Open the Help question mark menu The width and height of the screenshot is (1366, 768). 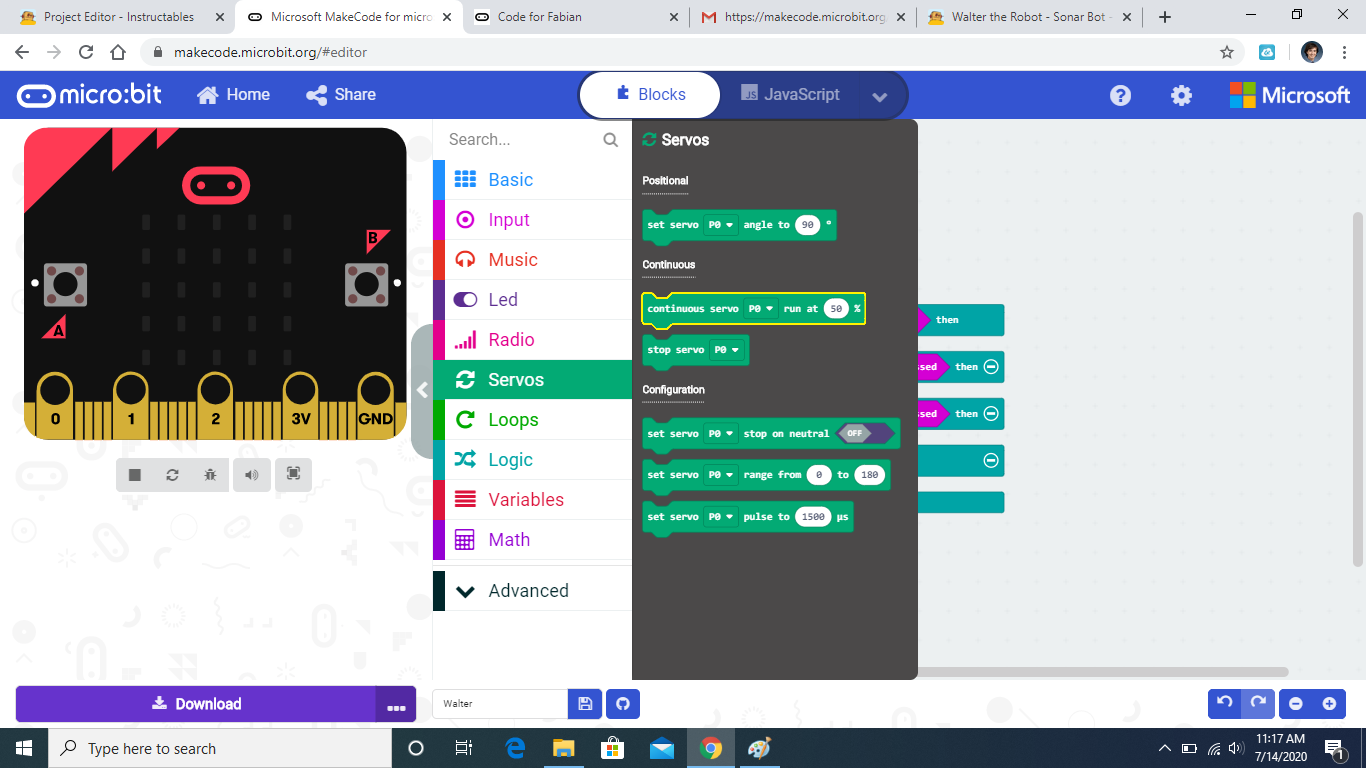tap(1120, 95)
